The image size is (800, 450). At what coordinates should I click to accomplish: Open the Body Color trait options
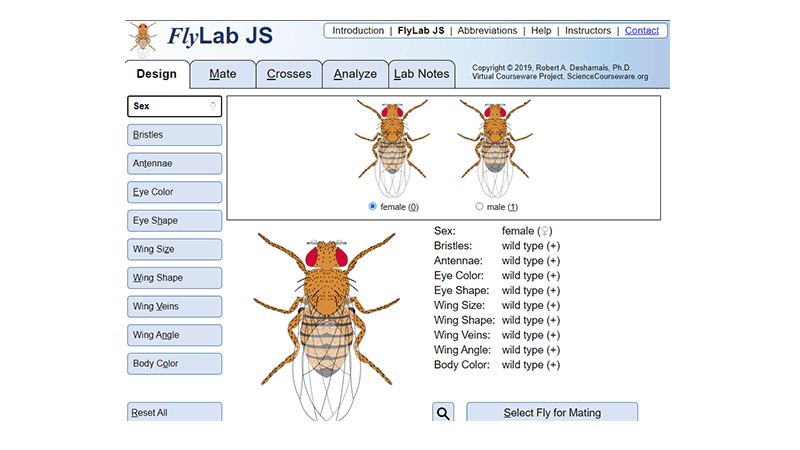(175, 364)
